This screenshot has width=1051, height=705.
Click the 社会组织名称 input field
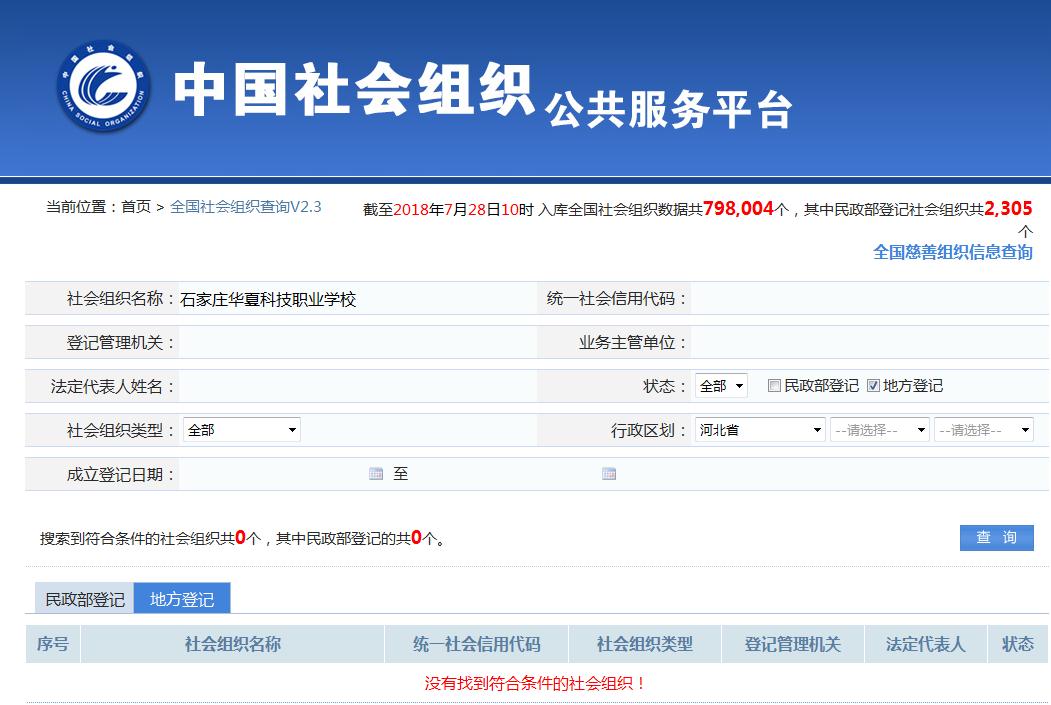click(x=357, y=299)
